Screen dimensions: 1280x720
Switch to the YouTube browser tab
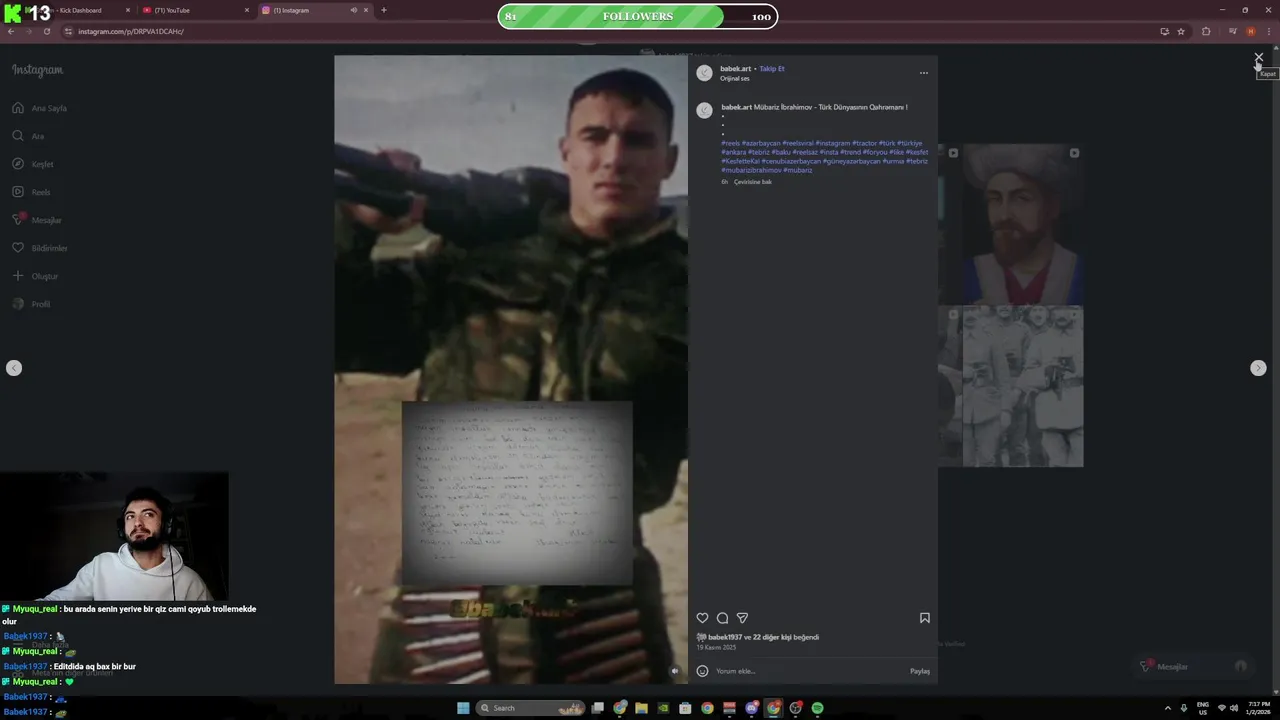tap(195, 10)
